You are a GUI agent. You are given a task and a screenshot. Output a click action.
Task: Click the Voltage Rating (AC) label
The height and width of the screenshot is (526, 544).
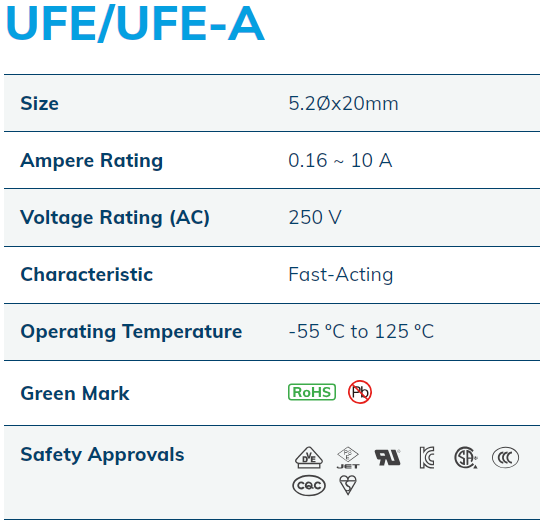click(115, 218)
